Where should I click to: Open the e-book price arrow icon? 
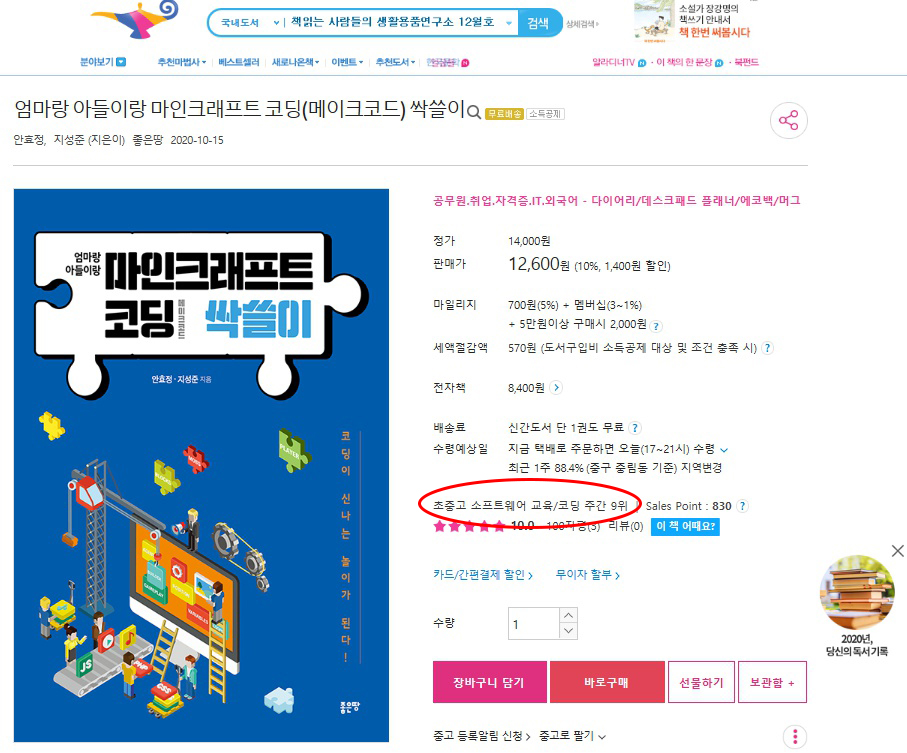pos(556,387)
